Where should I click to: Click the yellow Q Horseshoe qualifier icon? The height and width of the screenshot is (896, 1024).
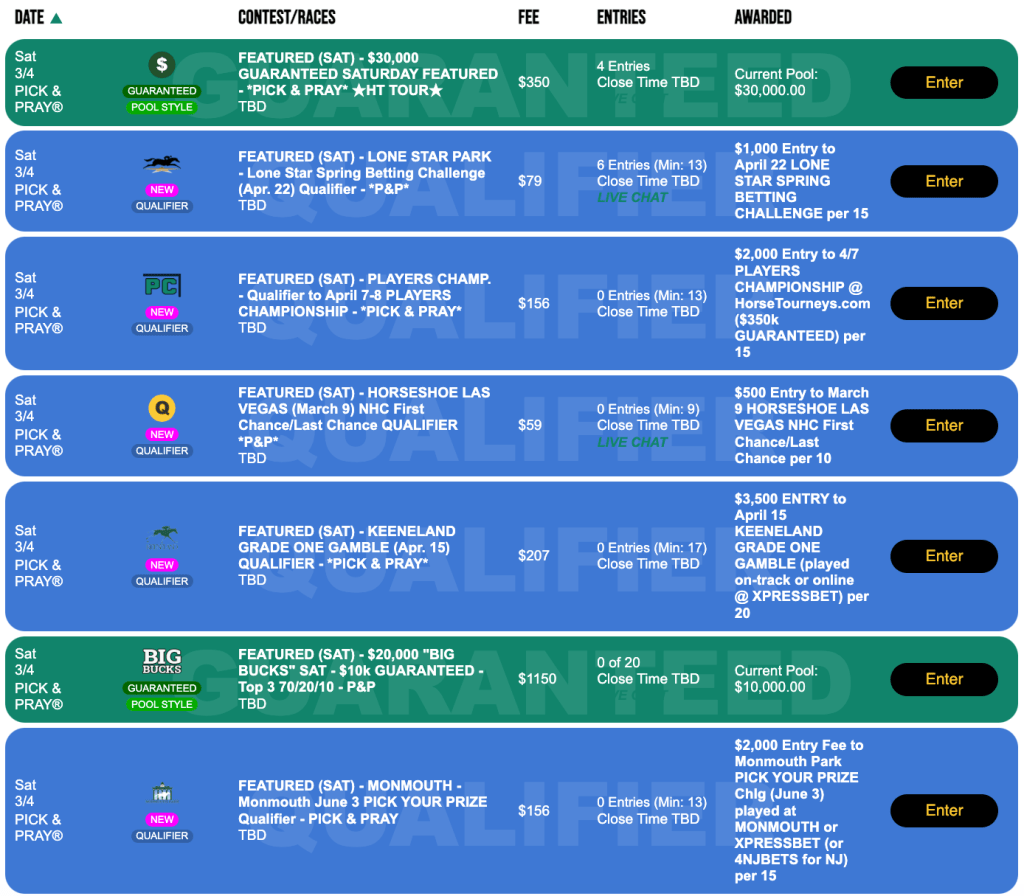pyautogui.click(x=162, y=408)
